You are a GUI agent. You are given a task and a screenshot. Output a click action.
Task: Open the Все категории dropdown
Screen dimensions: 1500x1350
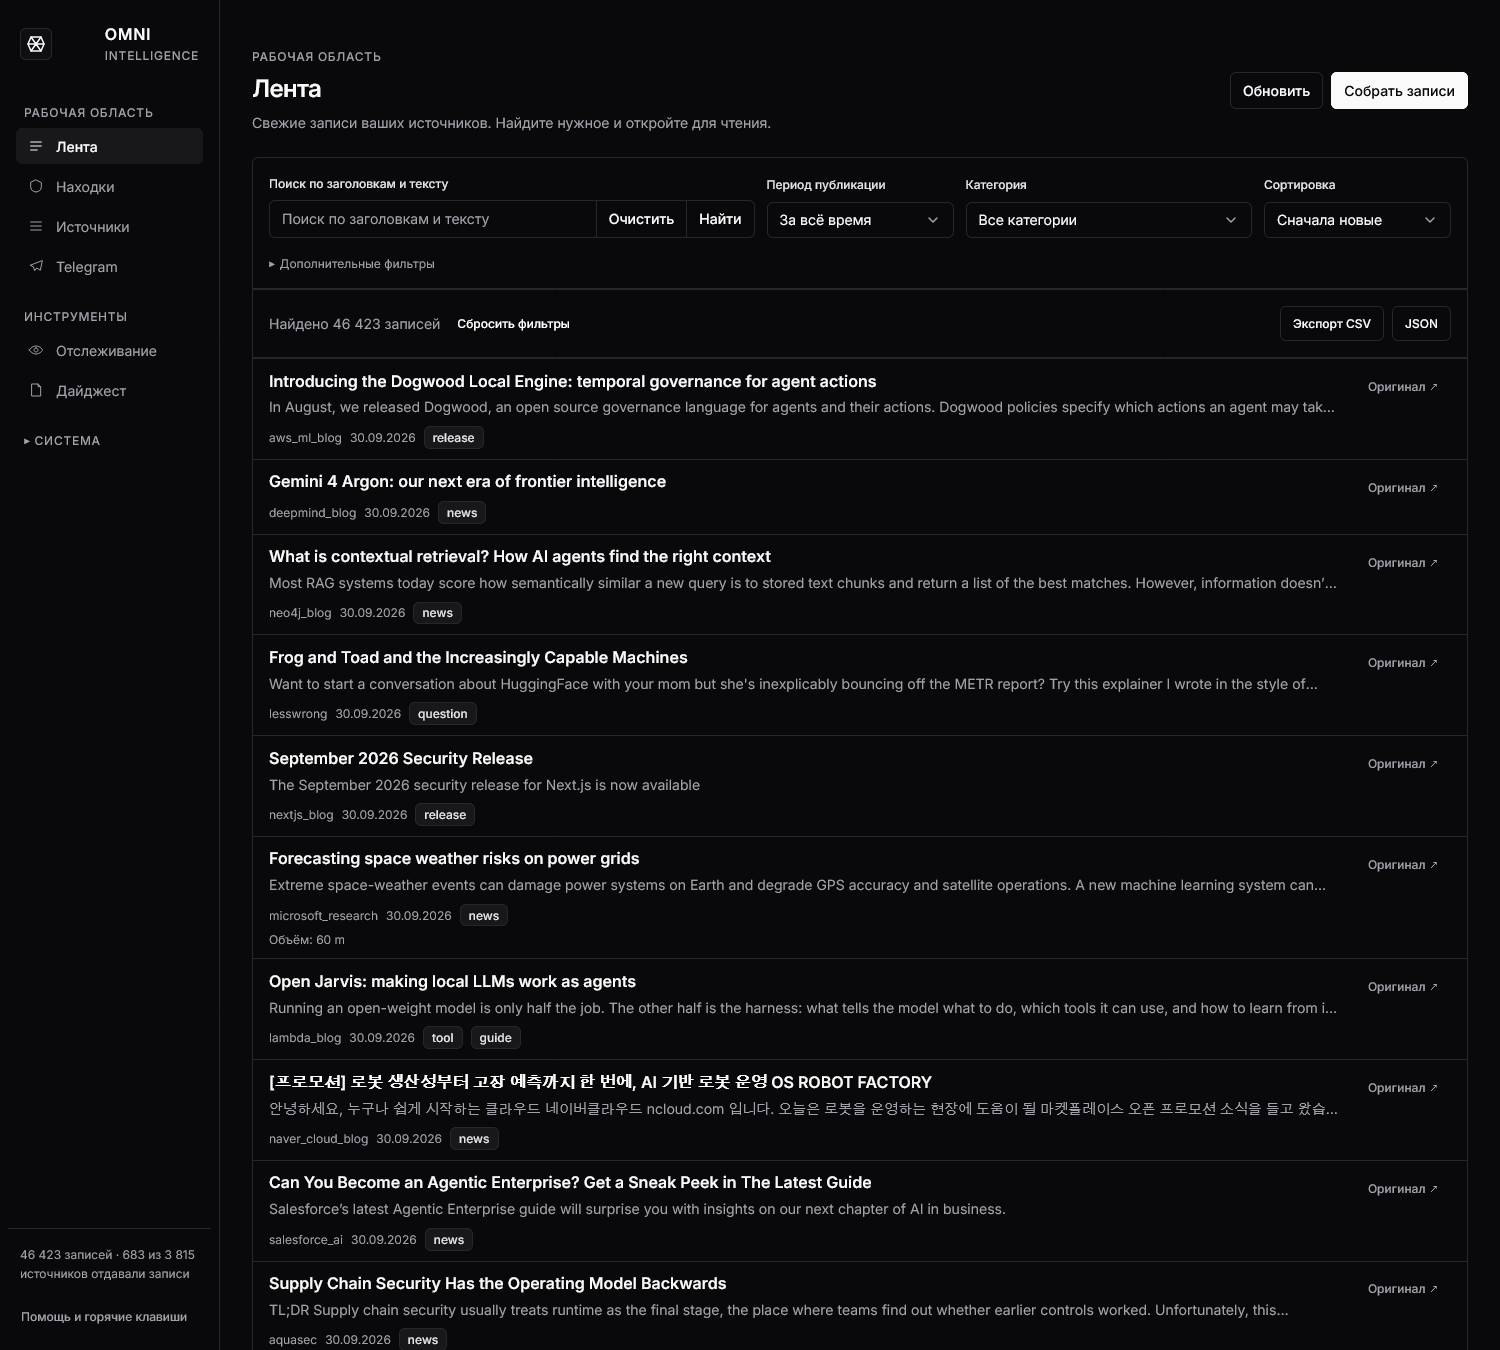(1108, 220)
